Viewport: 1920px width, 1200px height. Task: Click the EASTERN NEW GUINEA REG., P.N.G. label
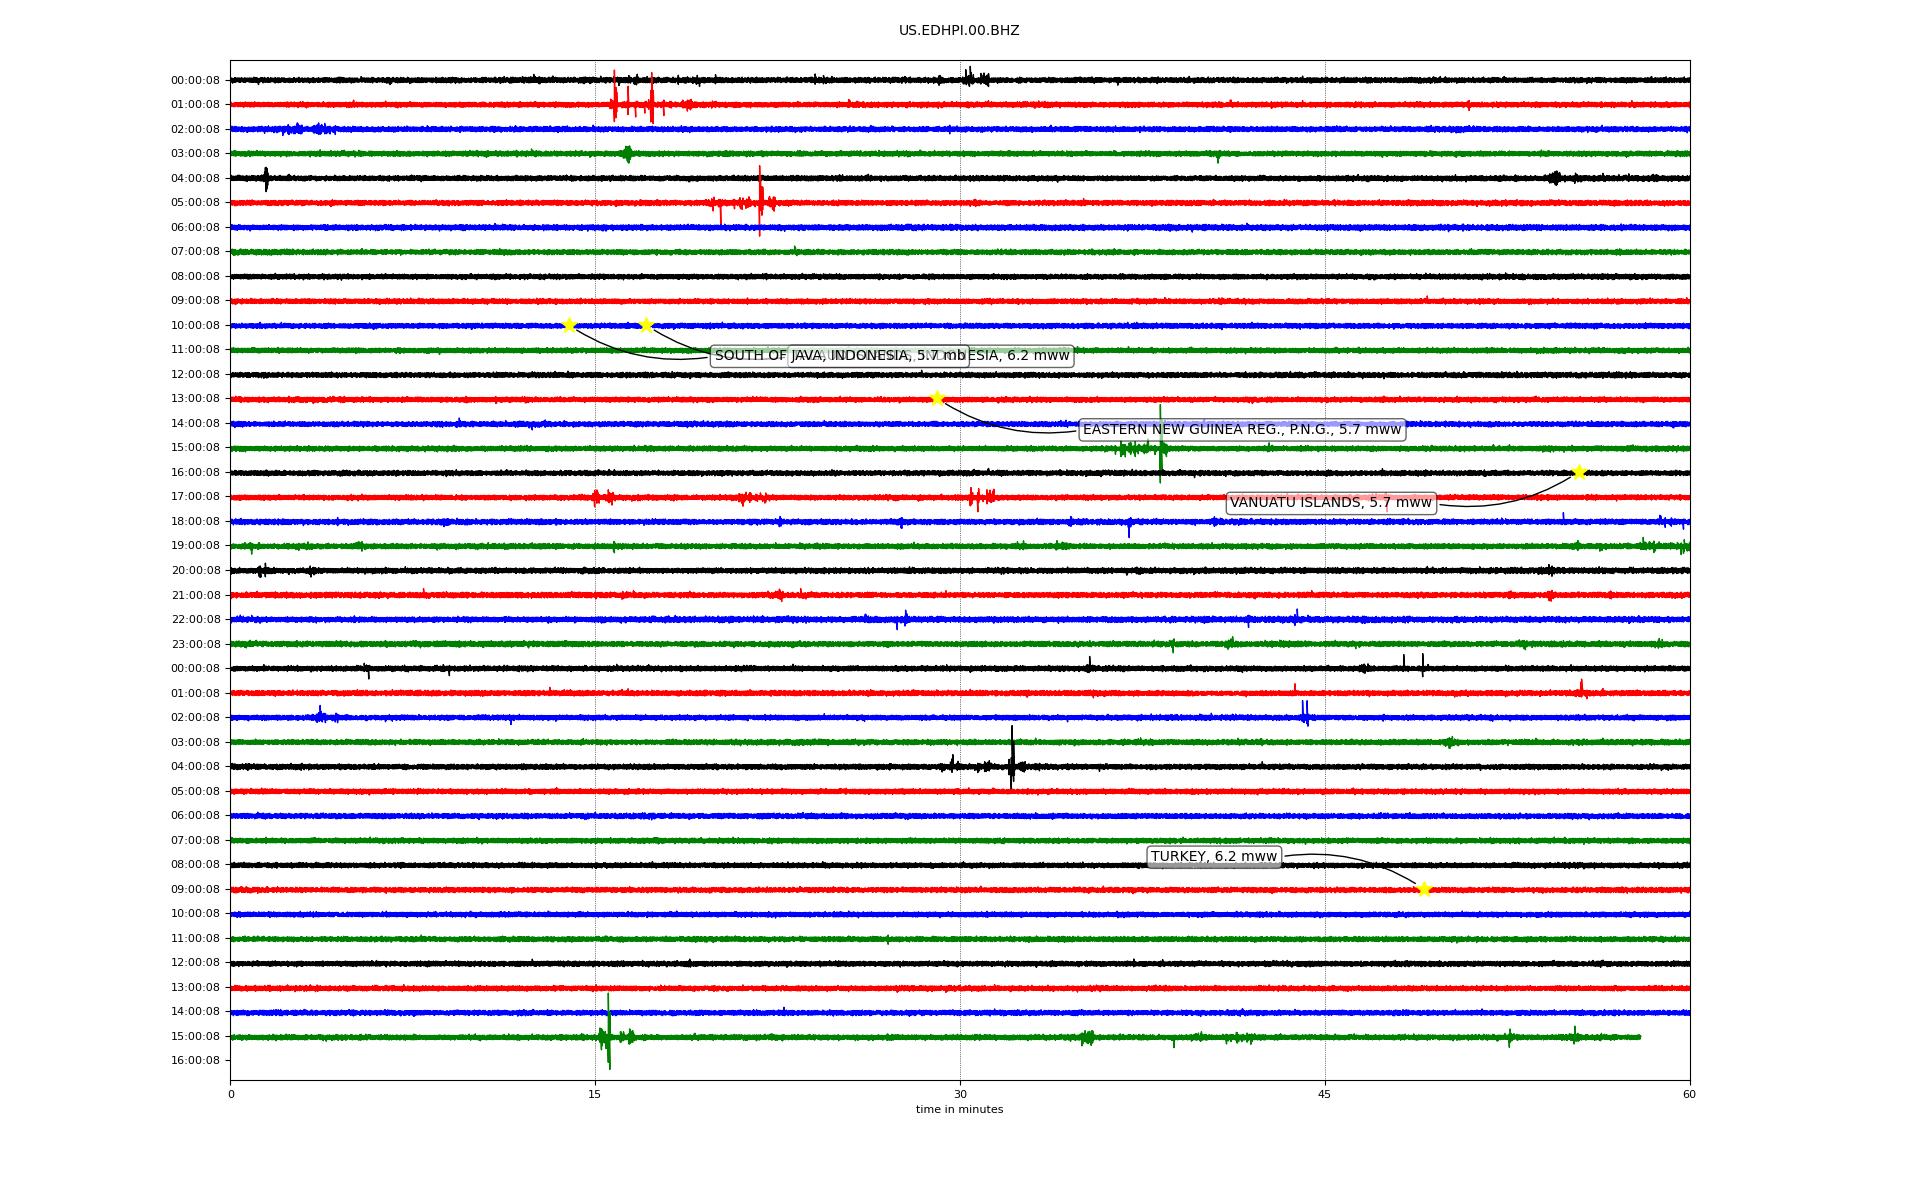pos(1242,430)
